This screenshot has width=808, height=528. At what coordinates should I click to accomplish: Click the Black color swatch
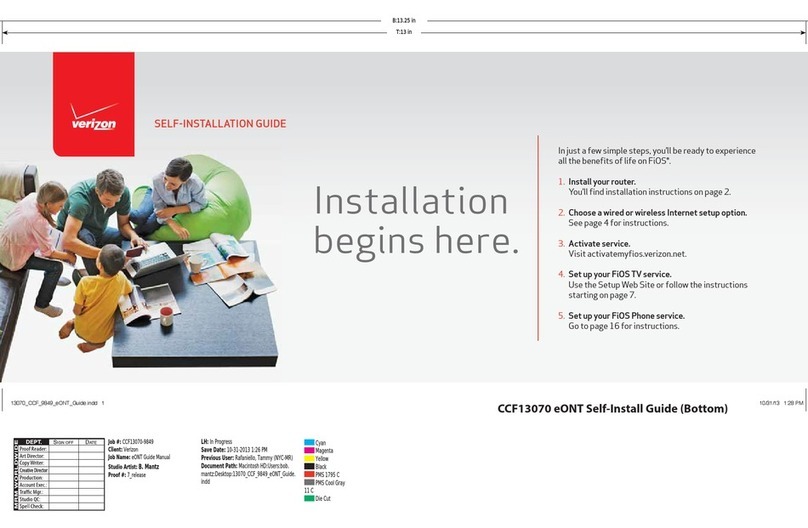point(309,466)
